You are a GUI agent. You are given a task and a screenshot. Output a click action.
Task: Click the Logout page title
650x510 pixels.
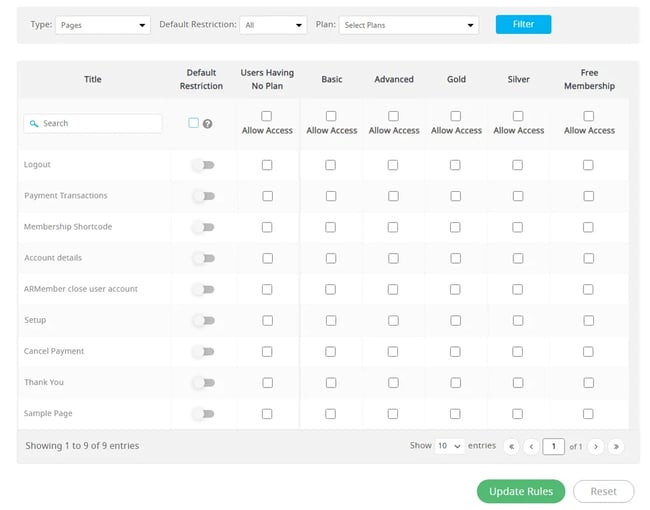tap(37, 165)
